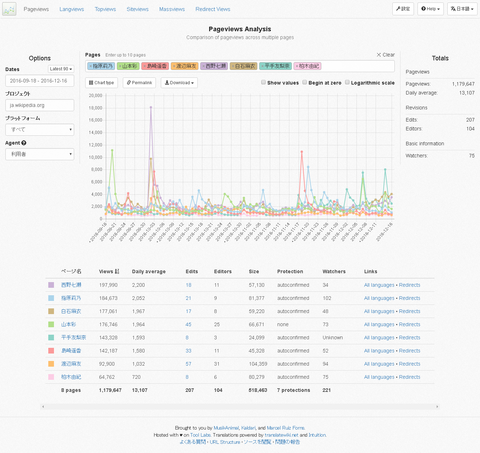Open the MusikAnimal footer link
This screenshot has height=453, width=480.
pos(226,428)
